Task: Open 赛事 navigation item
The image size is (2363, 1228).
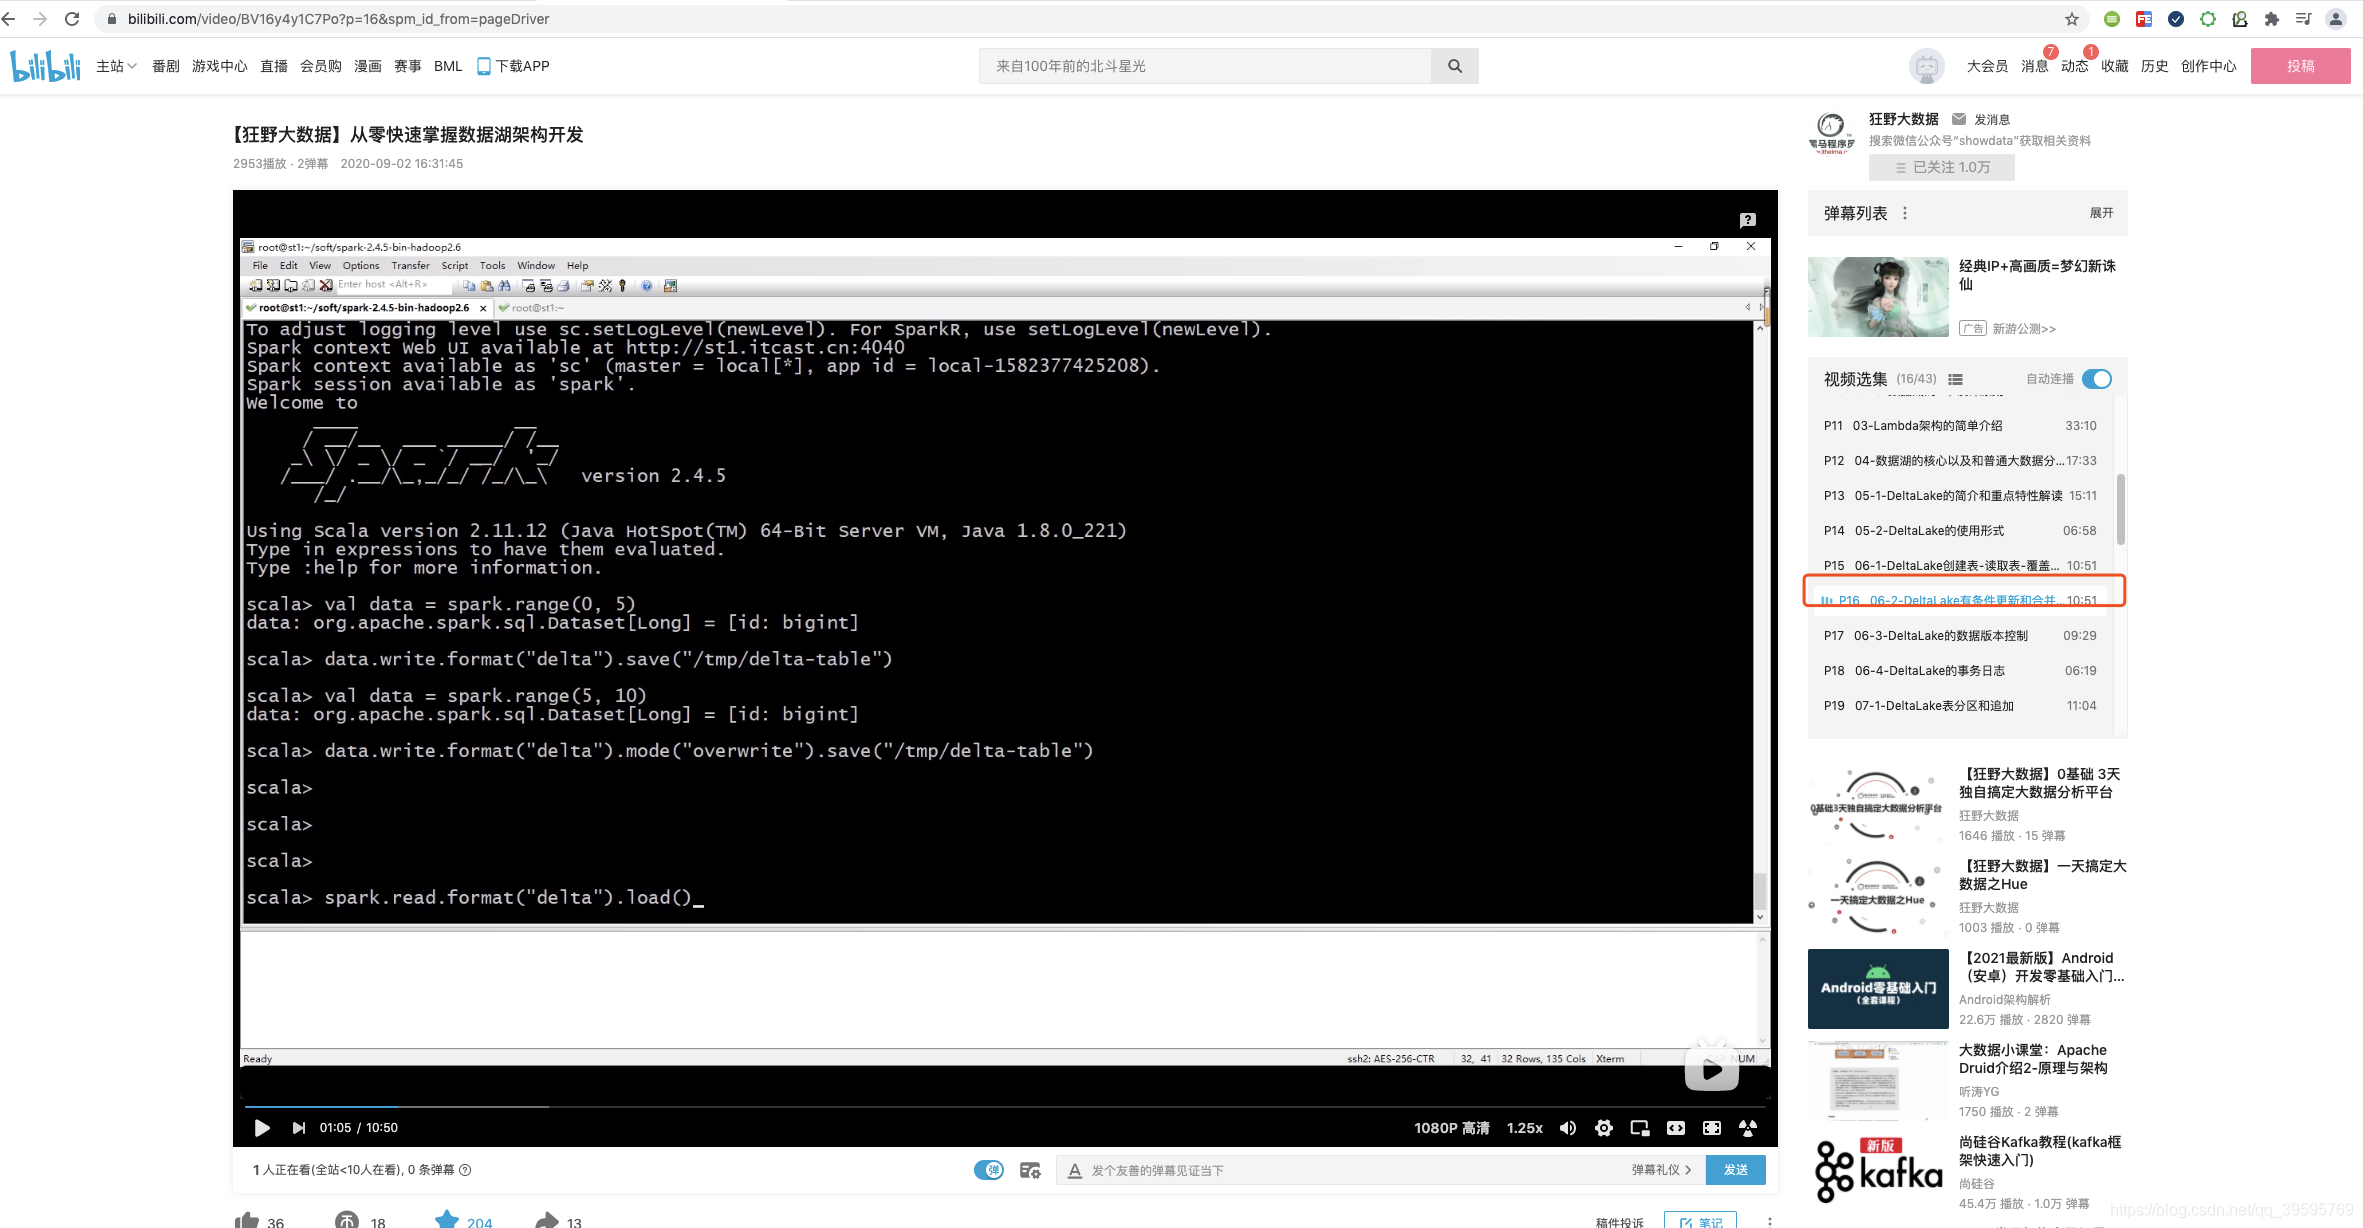Action: (408, 66)
